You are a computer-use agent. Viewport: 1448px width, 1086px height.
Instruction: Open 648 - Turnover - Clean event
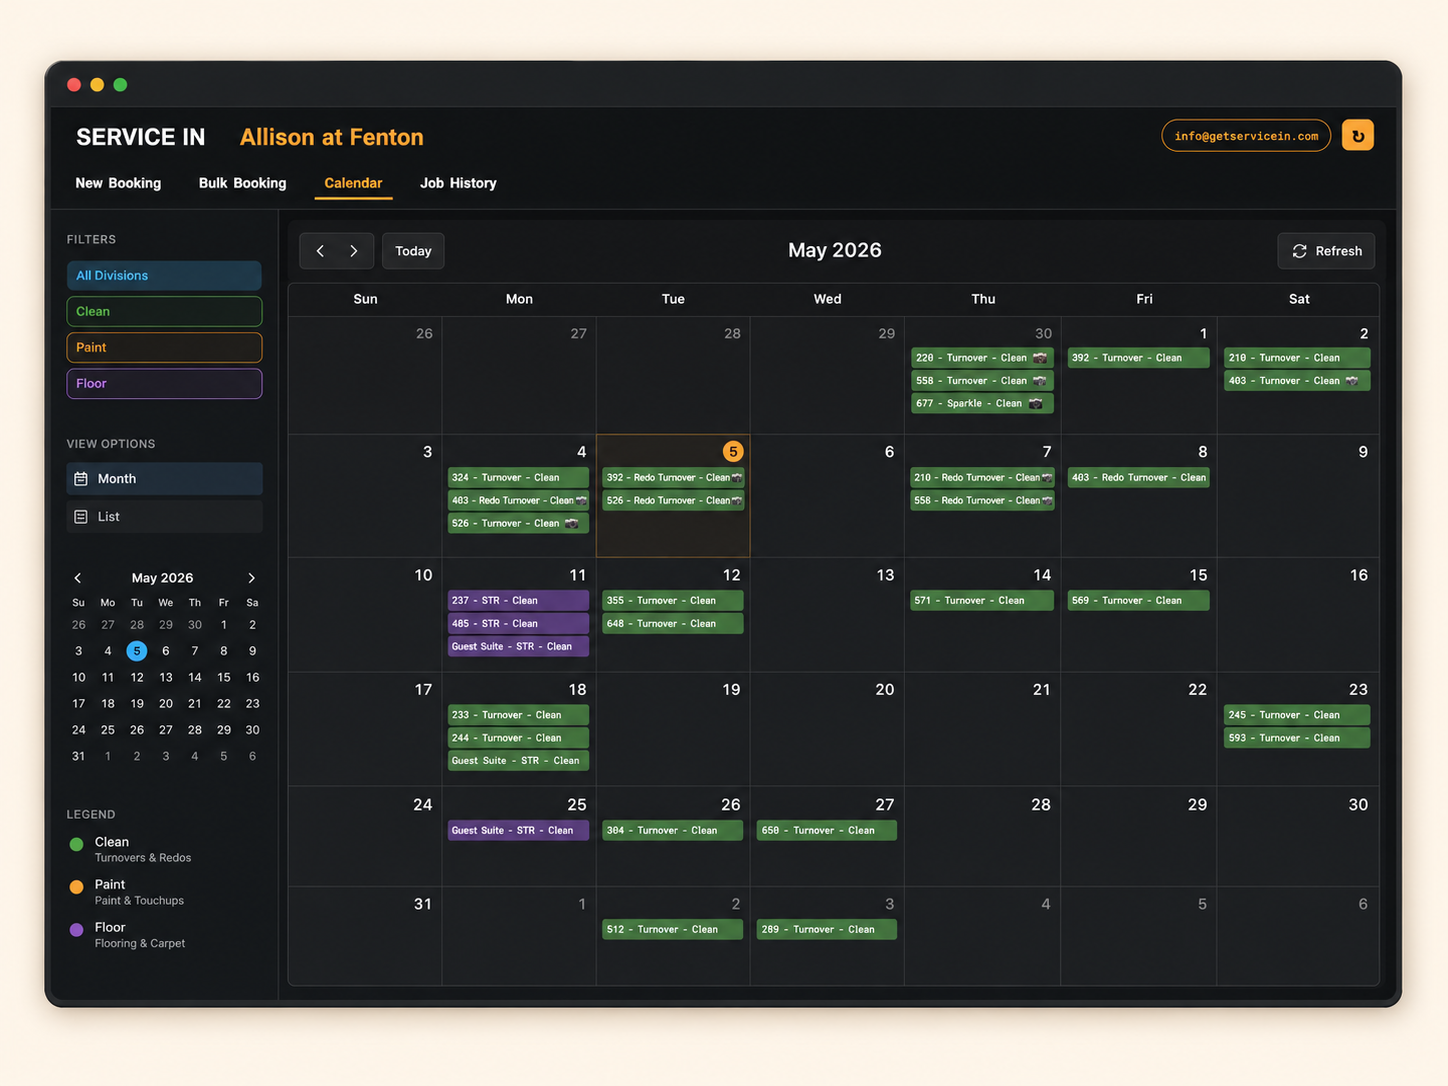pos(673,624)
